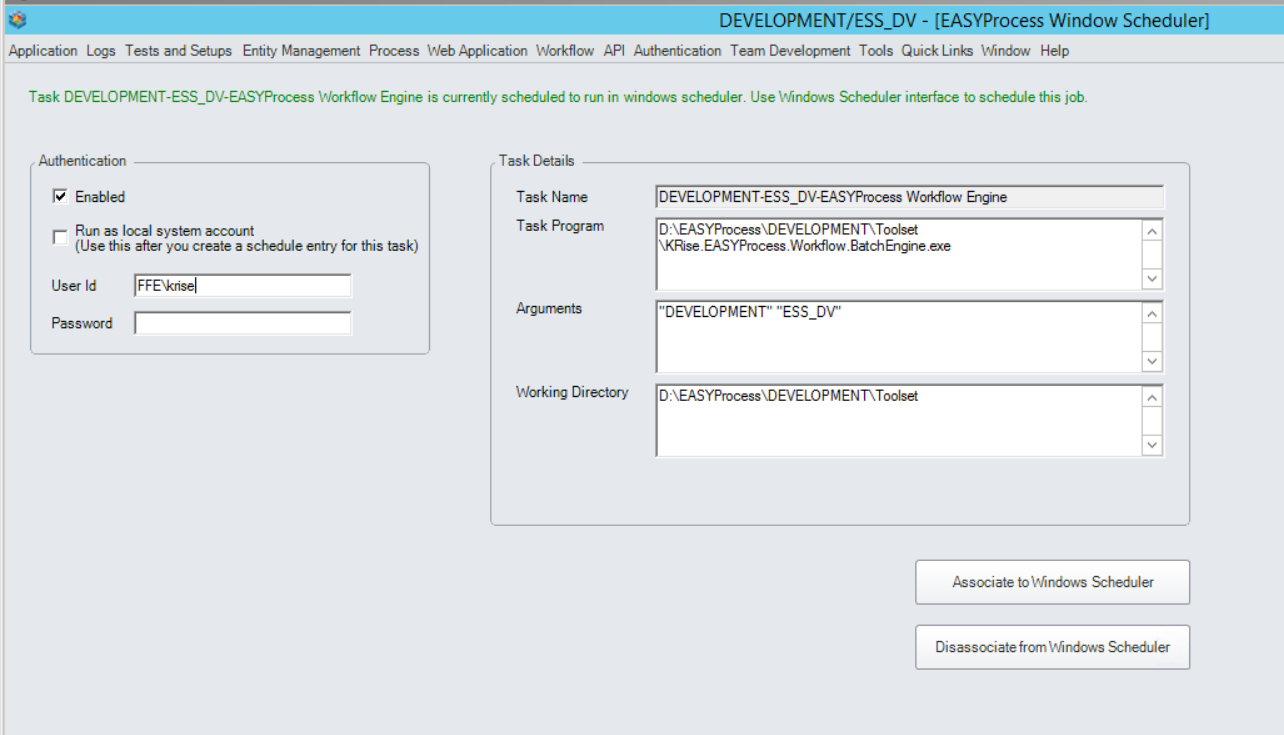This screenshot has width=1284, height=735.
Task: Click the Password input field
Action: pyautogui.click(x=243, y=323)
